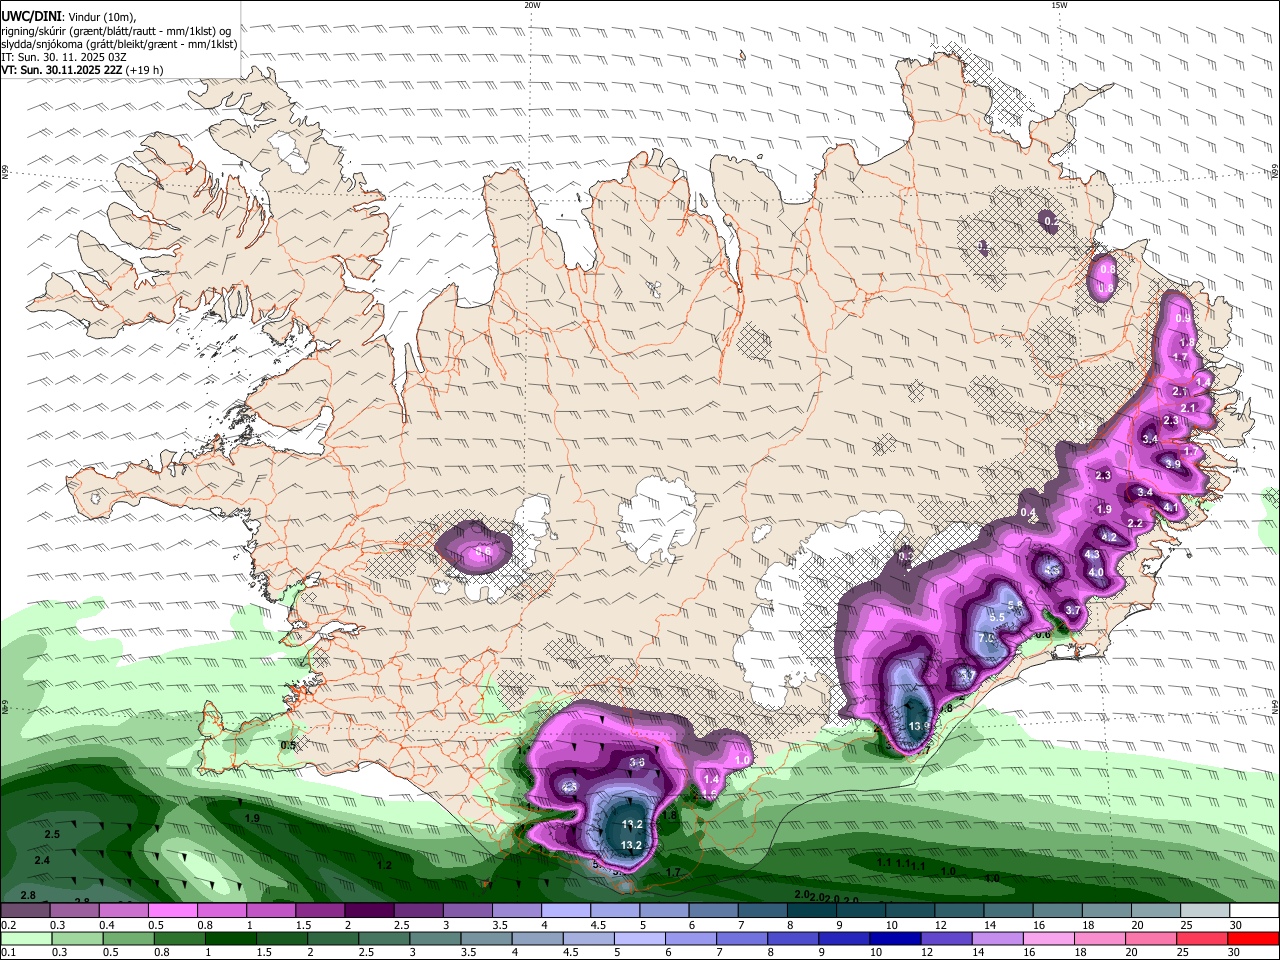Screen dimensions: 1280x960
Task: Click the 'rigning/skúrir' legend description line
Action: (116, 30)
